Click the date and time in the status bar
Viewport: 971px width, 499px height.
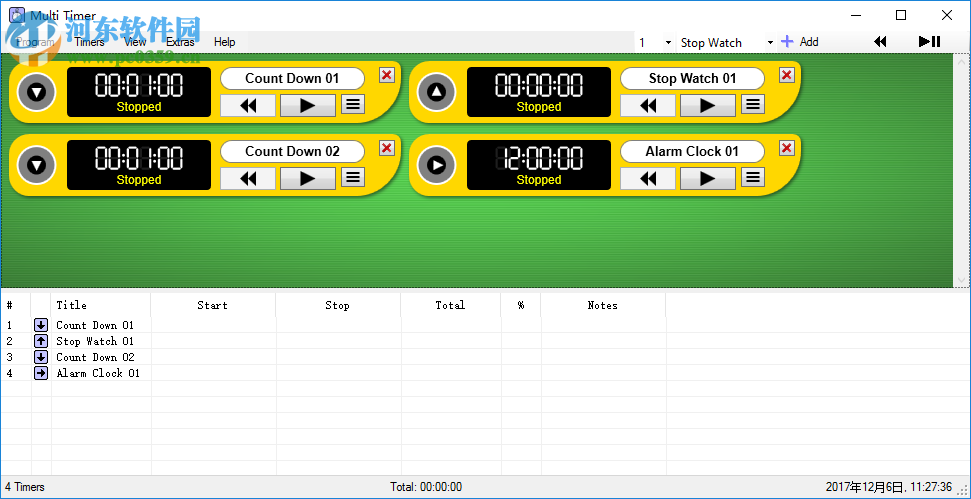889,487
